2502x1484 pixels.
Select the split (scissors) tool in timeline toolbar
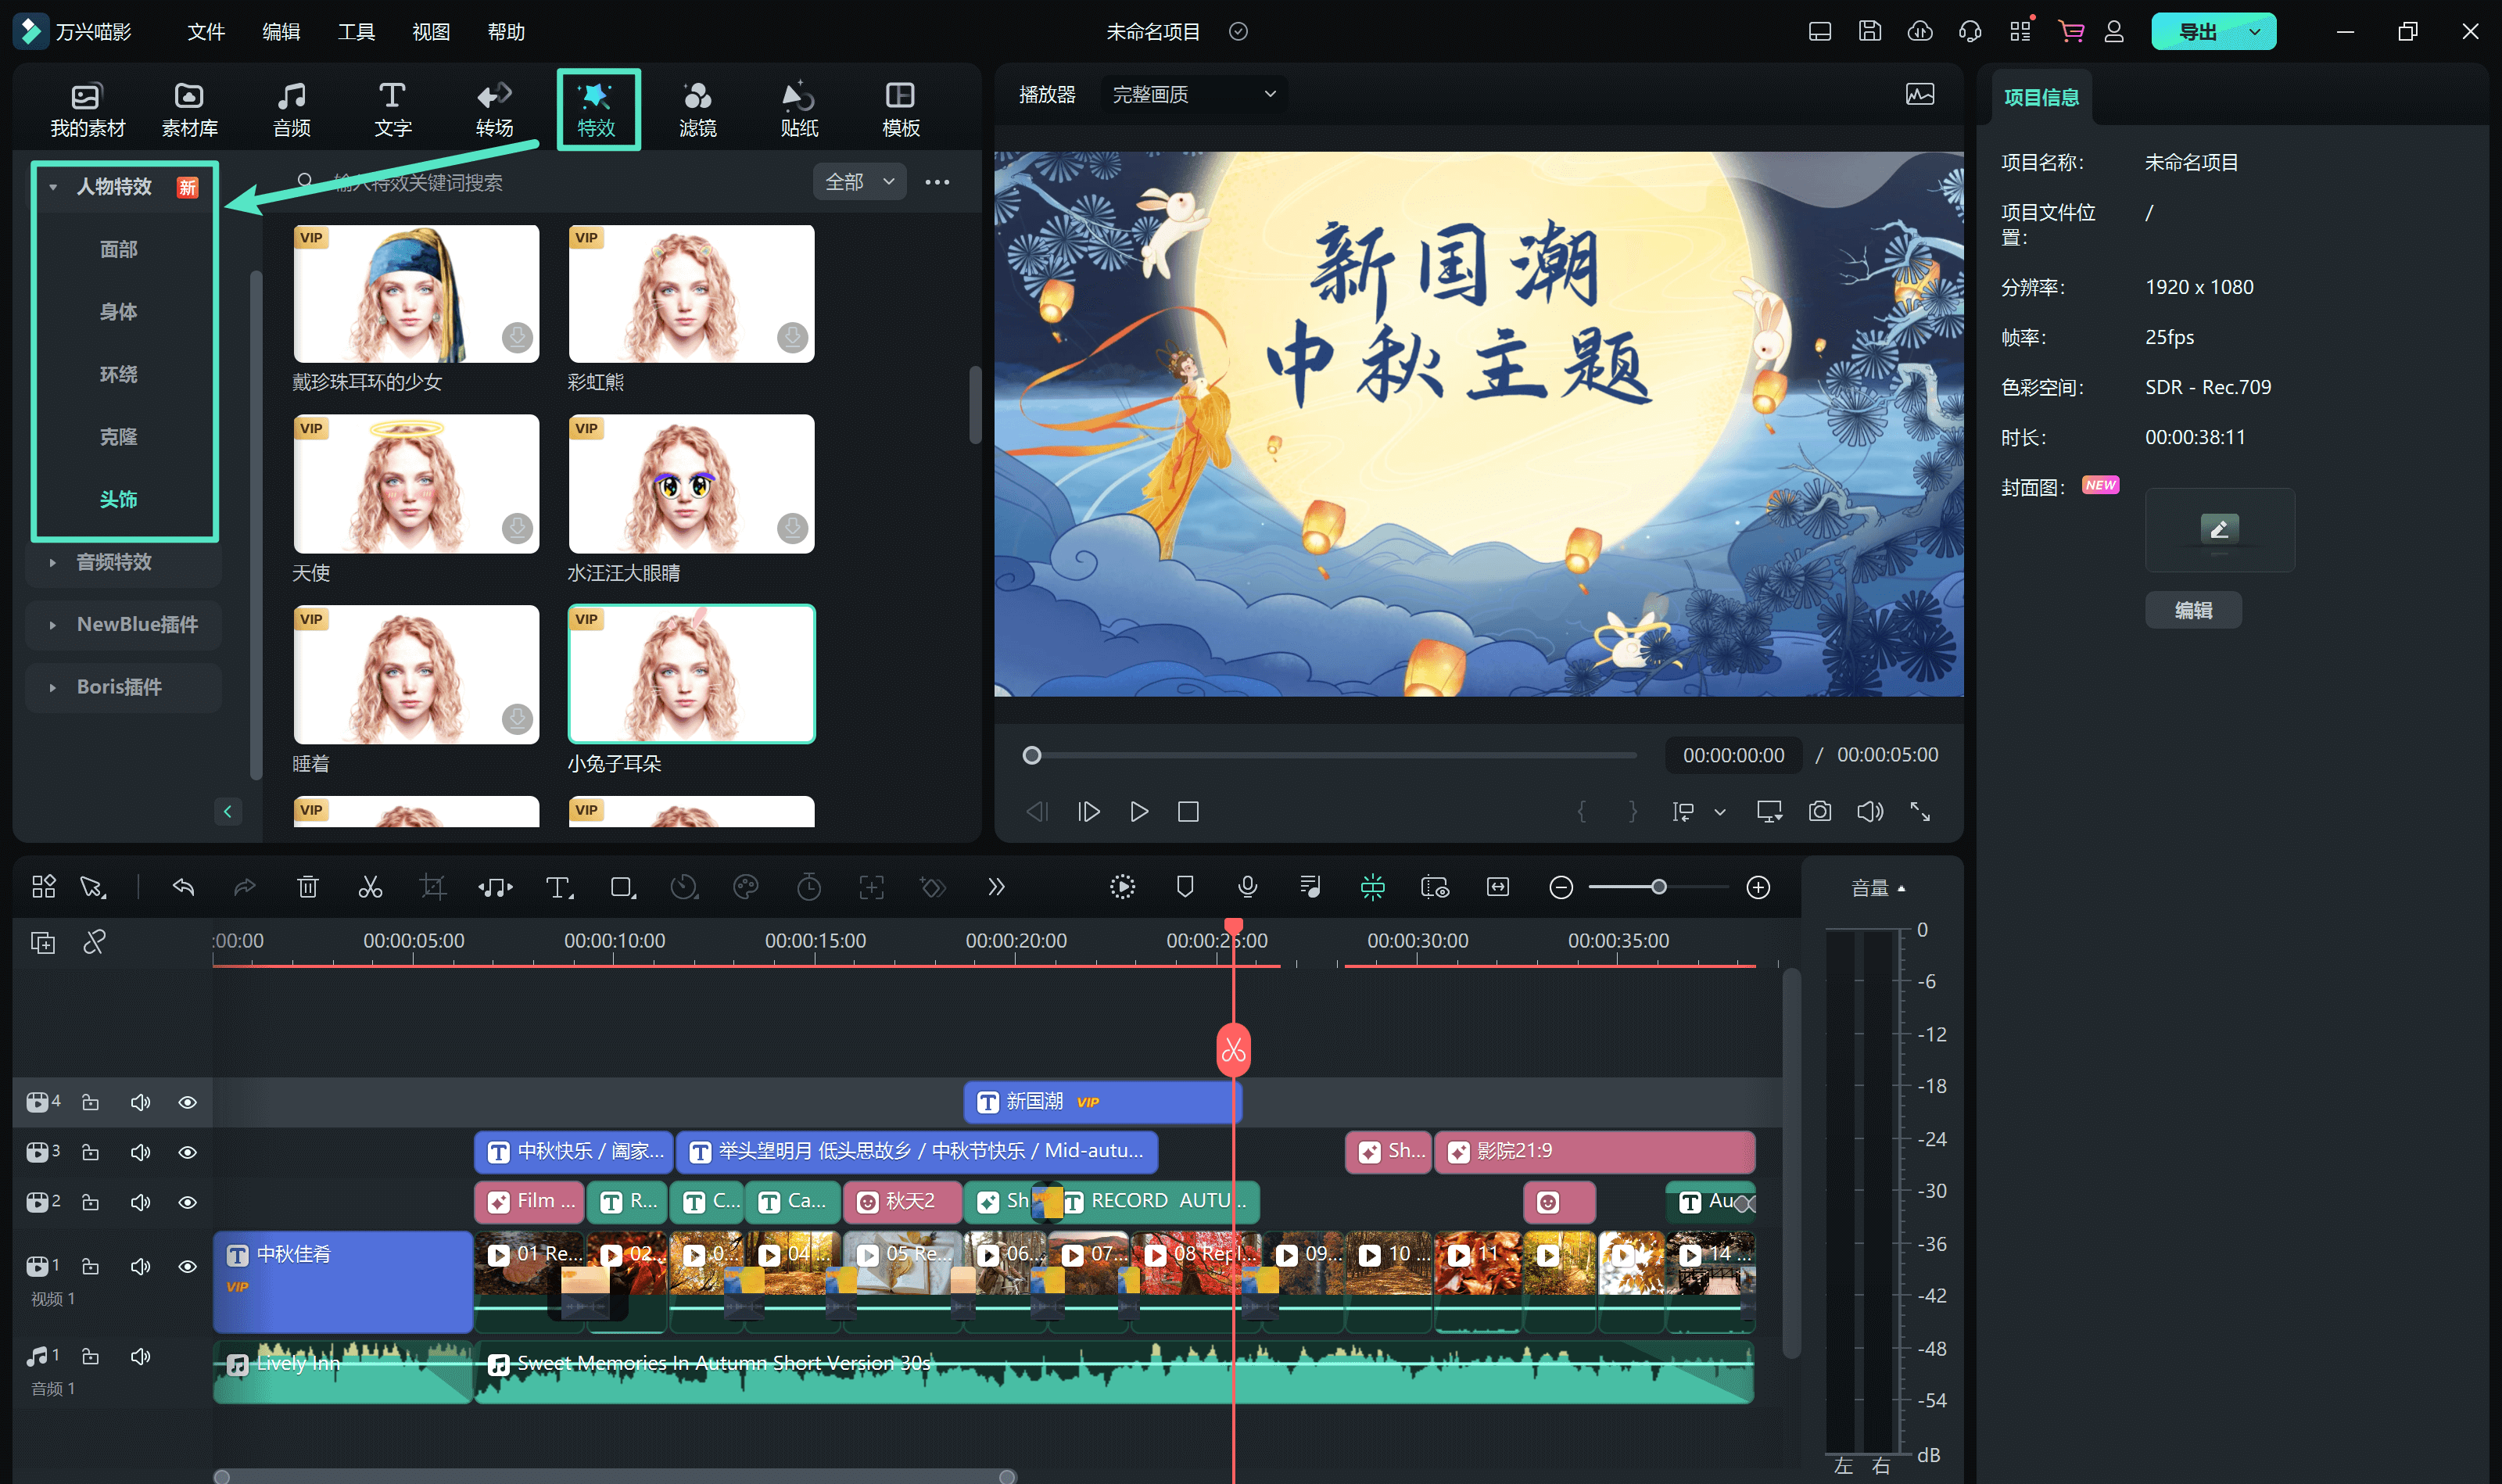pos(370,887)
